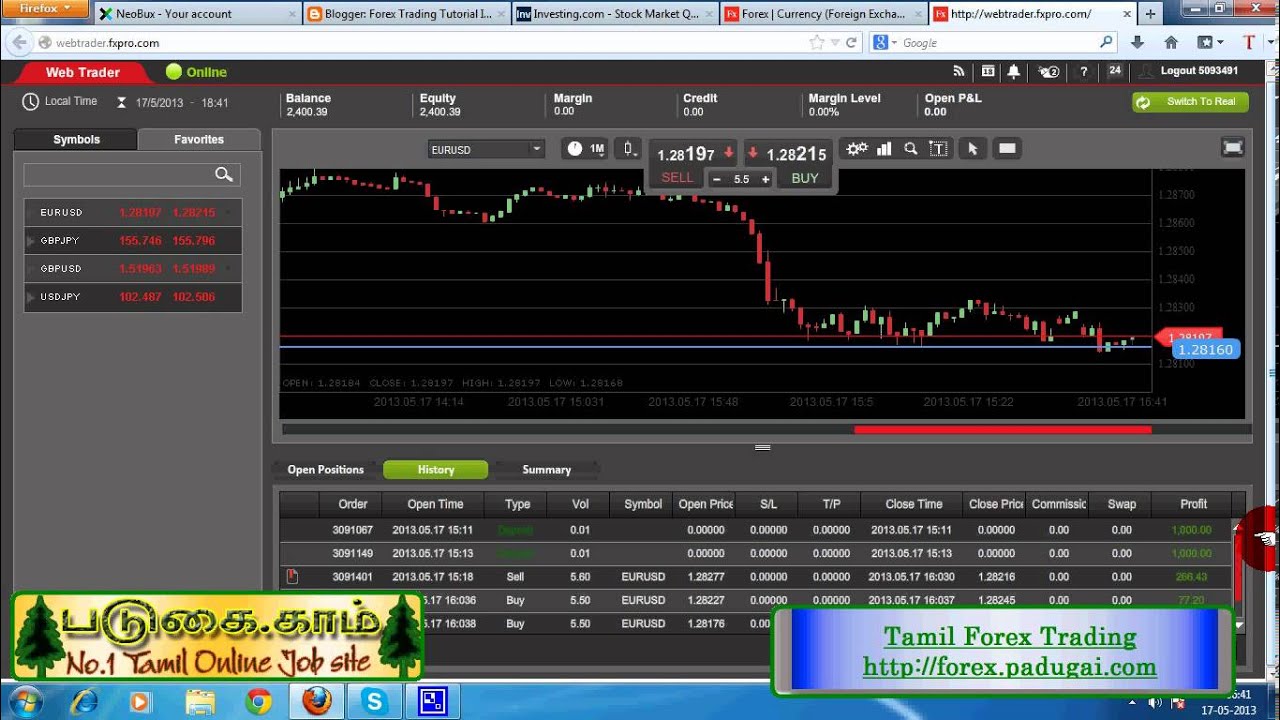Image resolution: width=1280 pixels, height=720 pixels.
Task: Click the BUY button
Action: click(x=805, y=178)
